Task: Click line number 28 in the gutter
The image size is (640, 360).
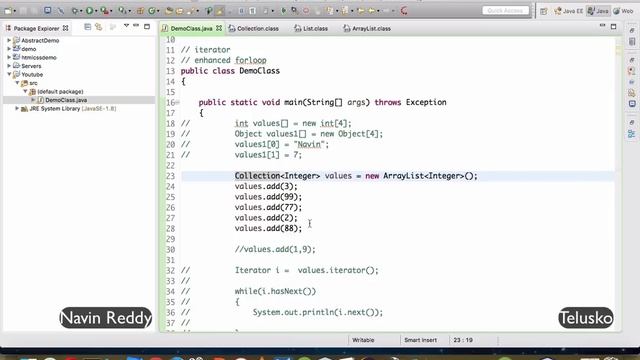Action: pos(170,229)
